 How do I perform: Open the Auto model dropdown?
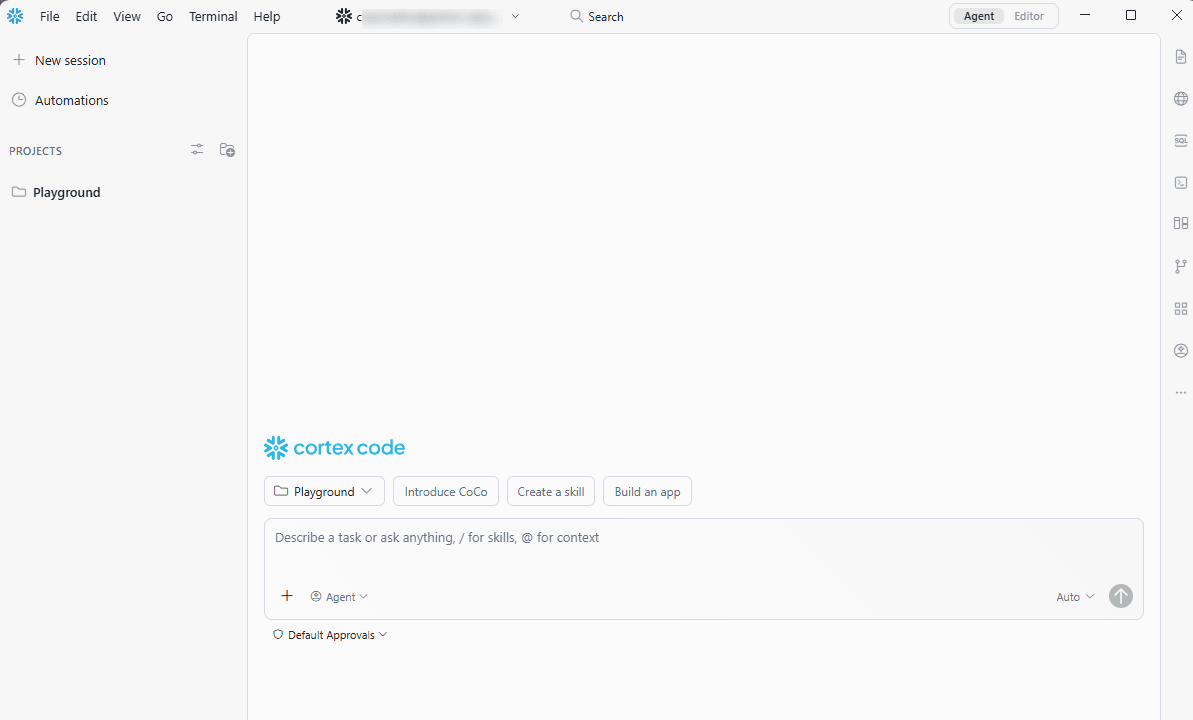1074,597
